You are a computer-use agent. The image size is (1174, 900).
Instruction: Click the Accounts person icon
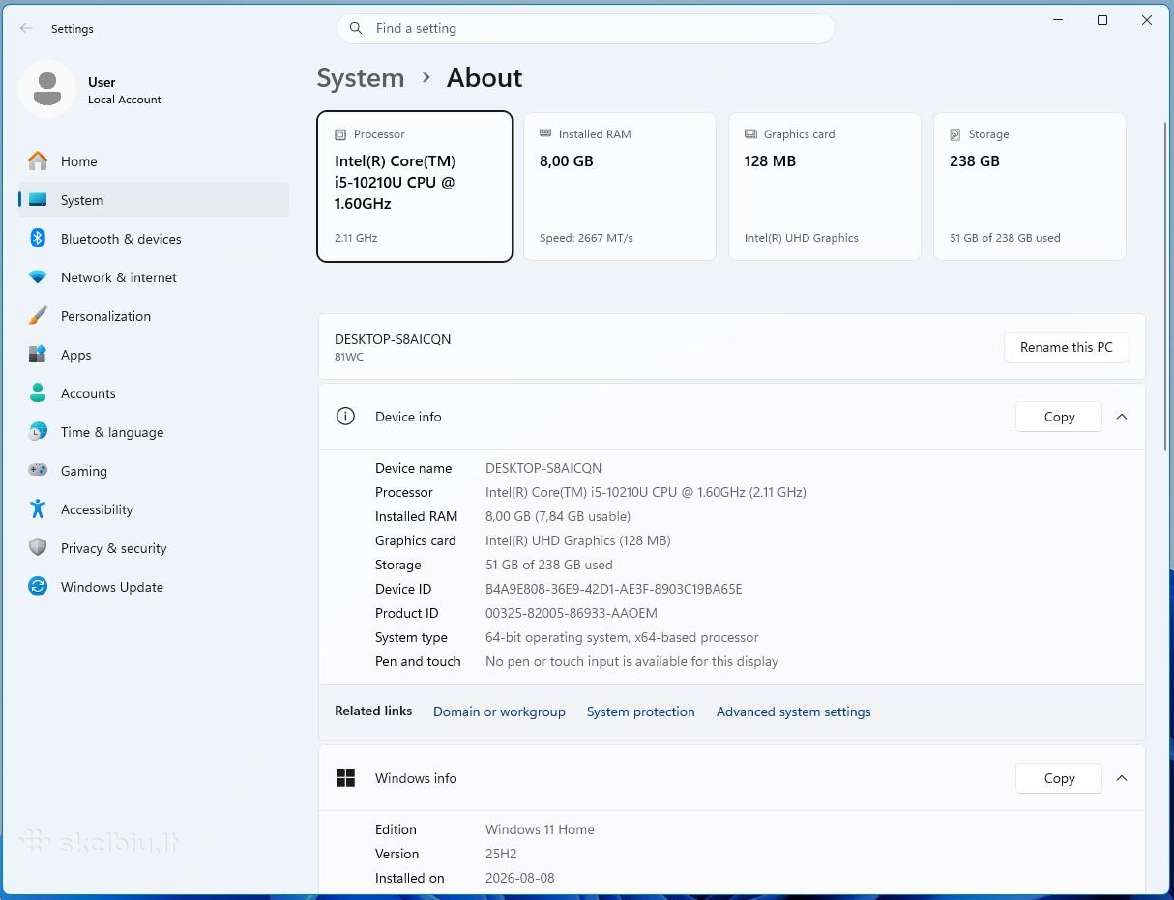click(x=37, y=393)
